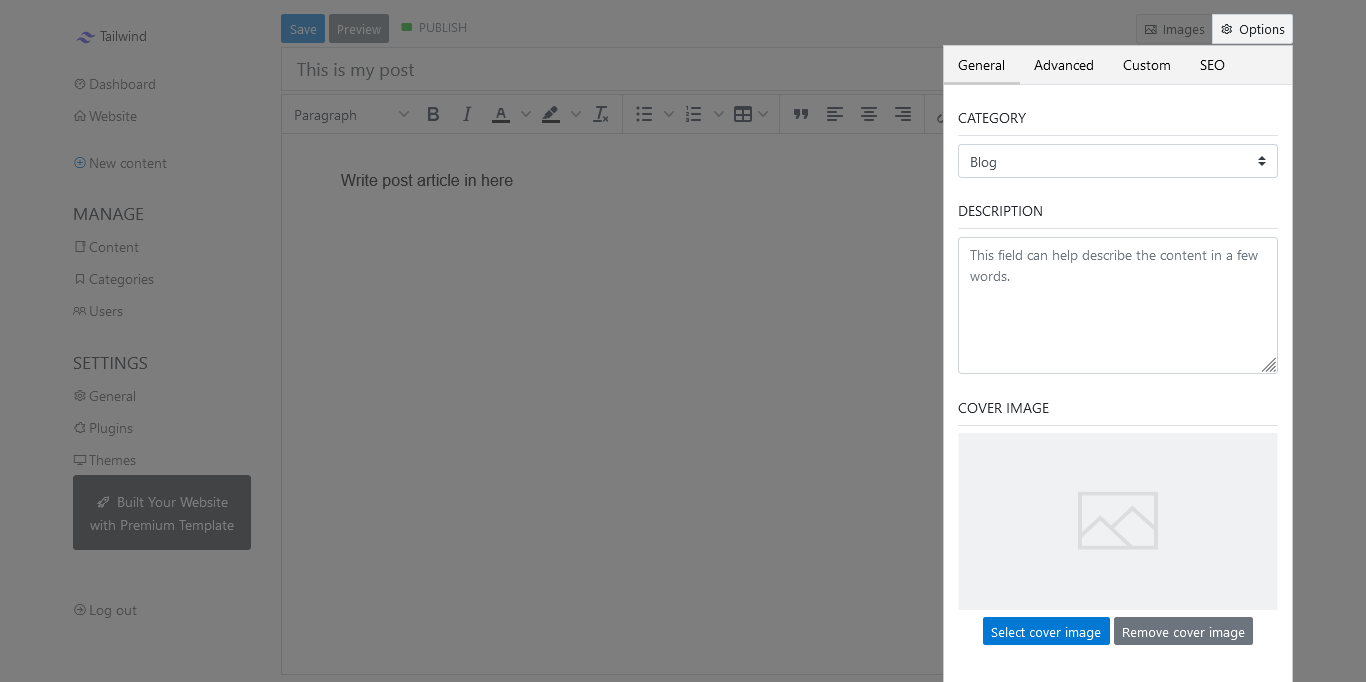The image size is (1366, 682).
Task: Insert a bulleted list
Action: (x=645, y=114)
